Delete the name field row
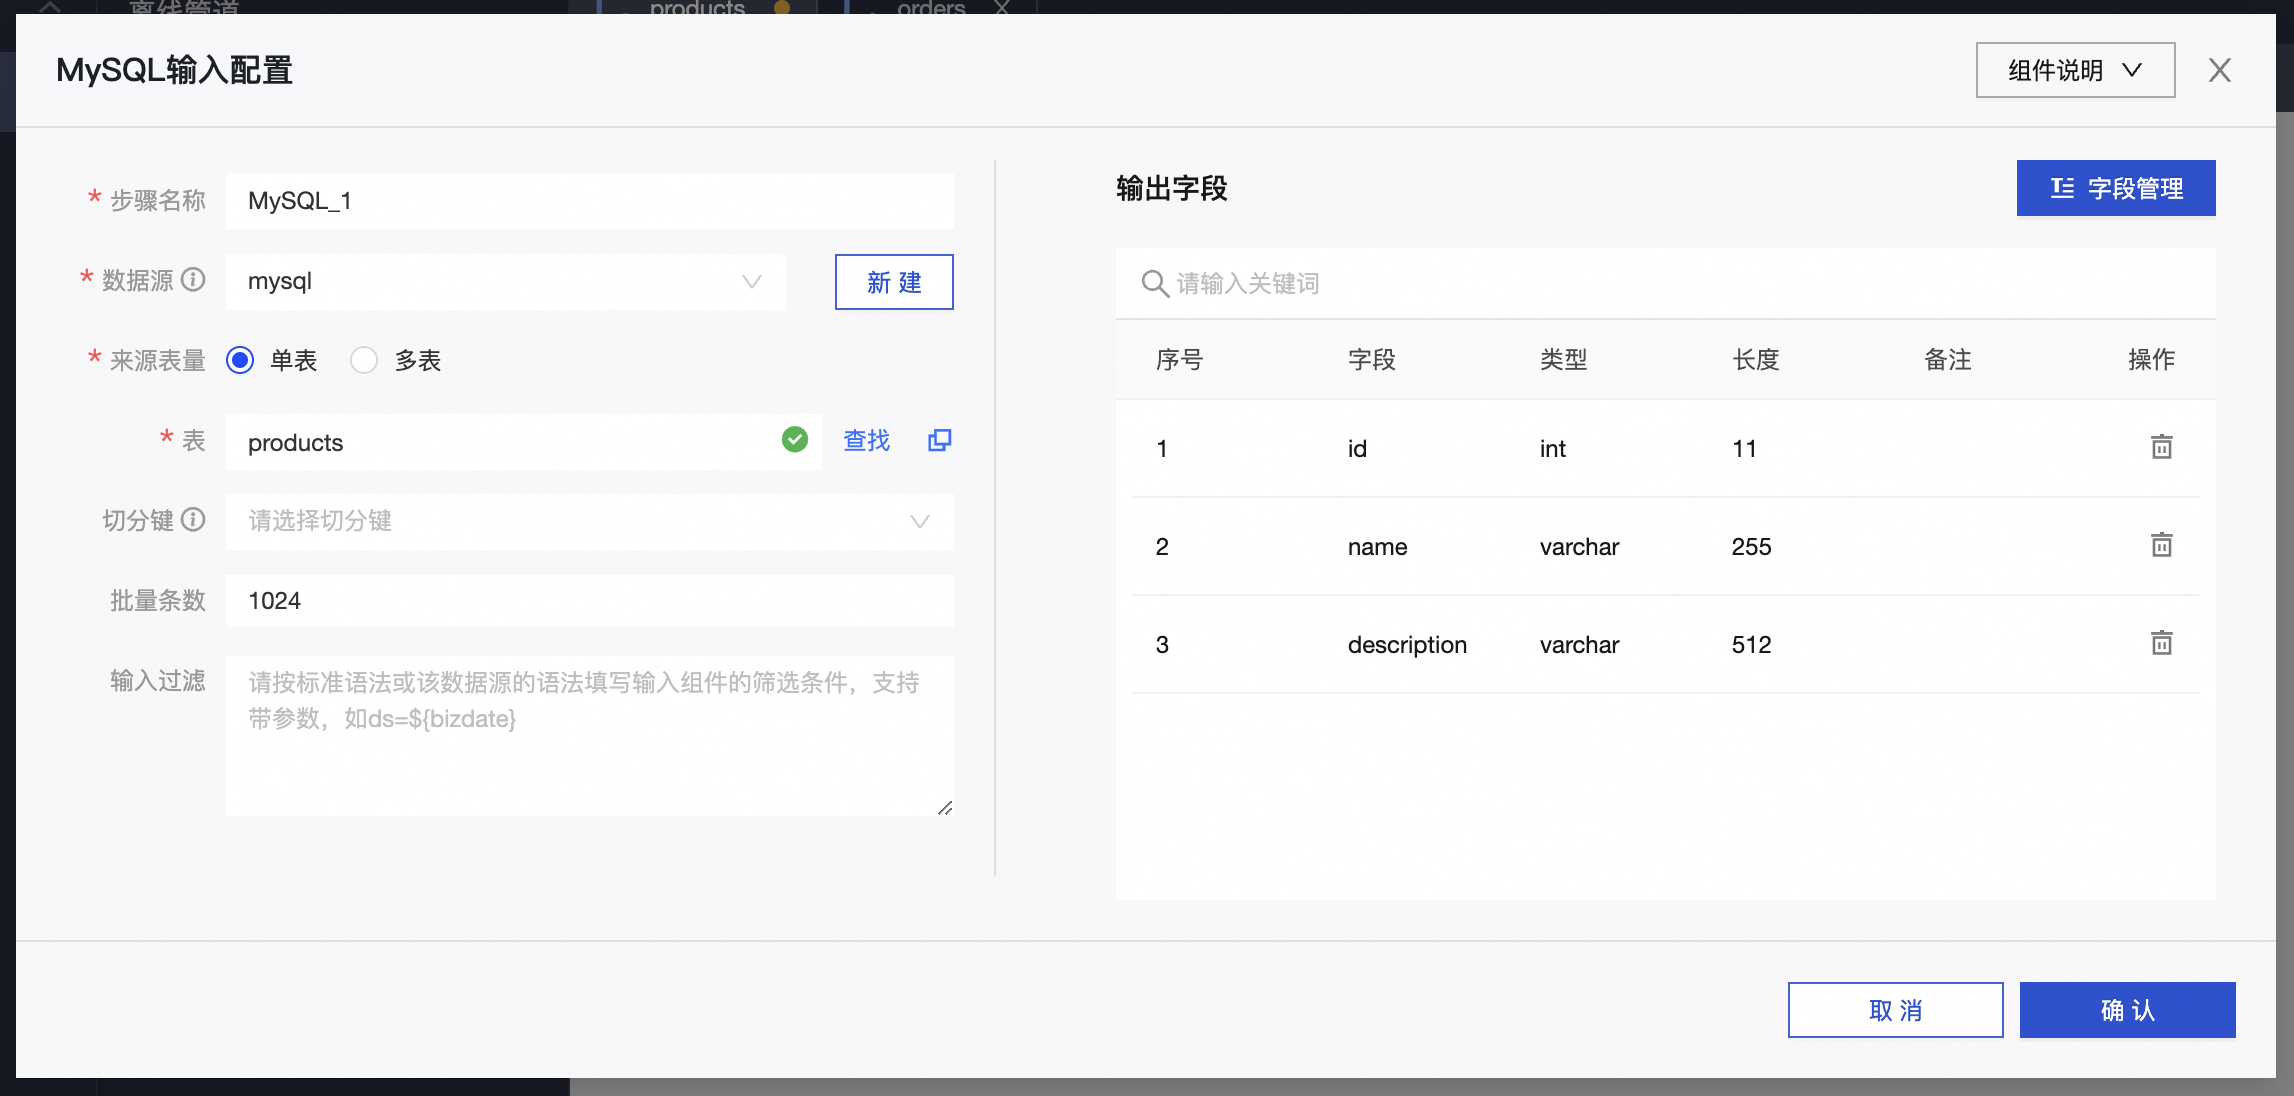This screenshot has width=2294, height=1096. 2161,545
